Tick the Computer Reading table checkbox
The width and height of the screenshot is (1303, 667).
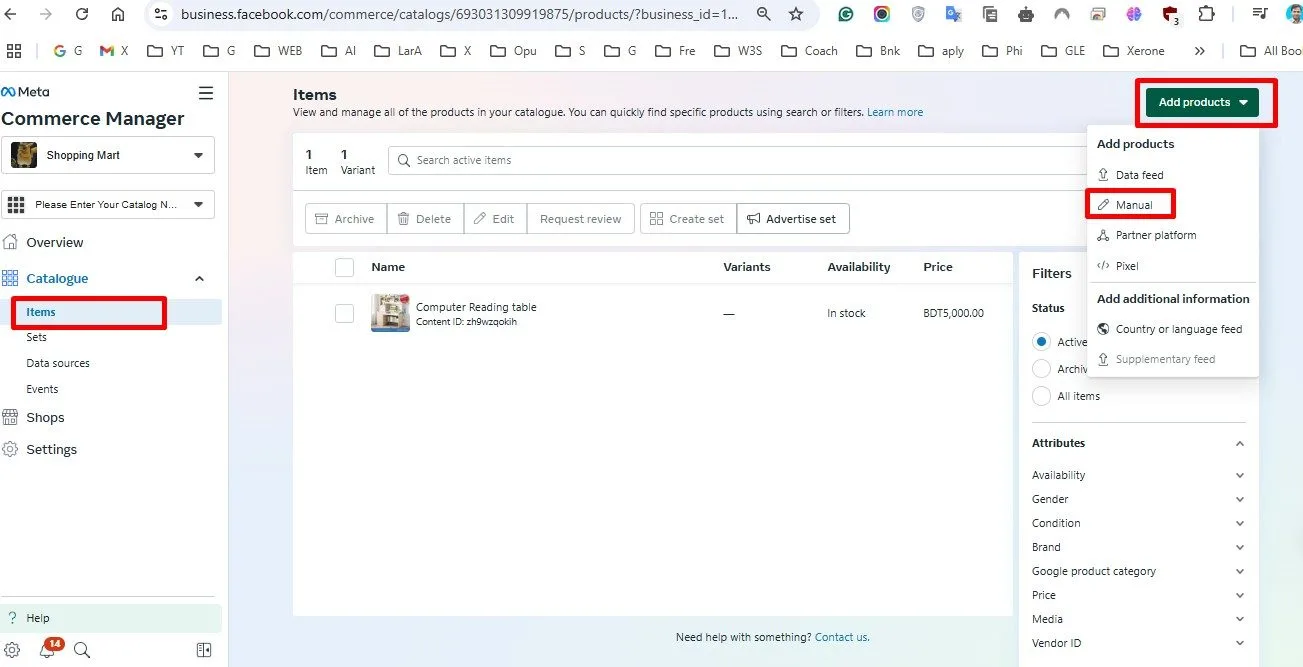point(344,313)
